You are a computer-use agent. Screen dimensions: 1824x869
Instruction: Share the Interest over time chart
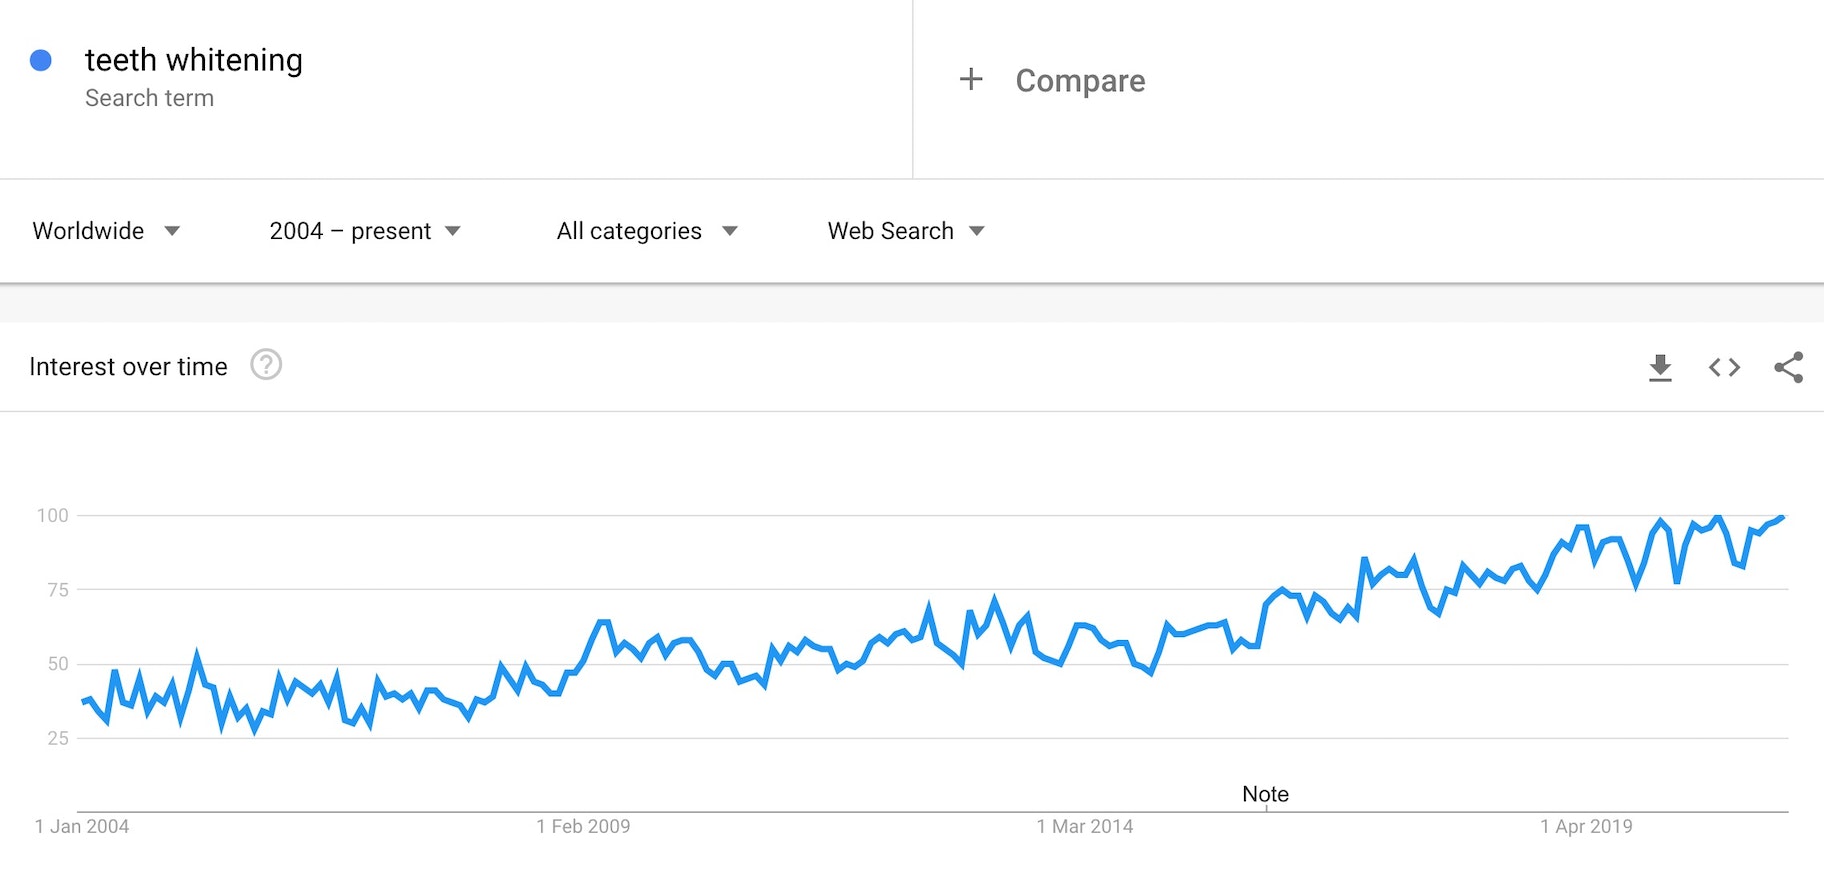[1788, 367]
